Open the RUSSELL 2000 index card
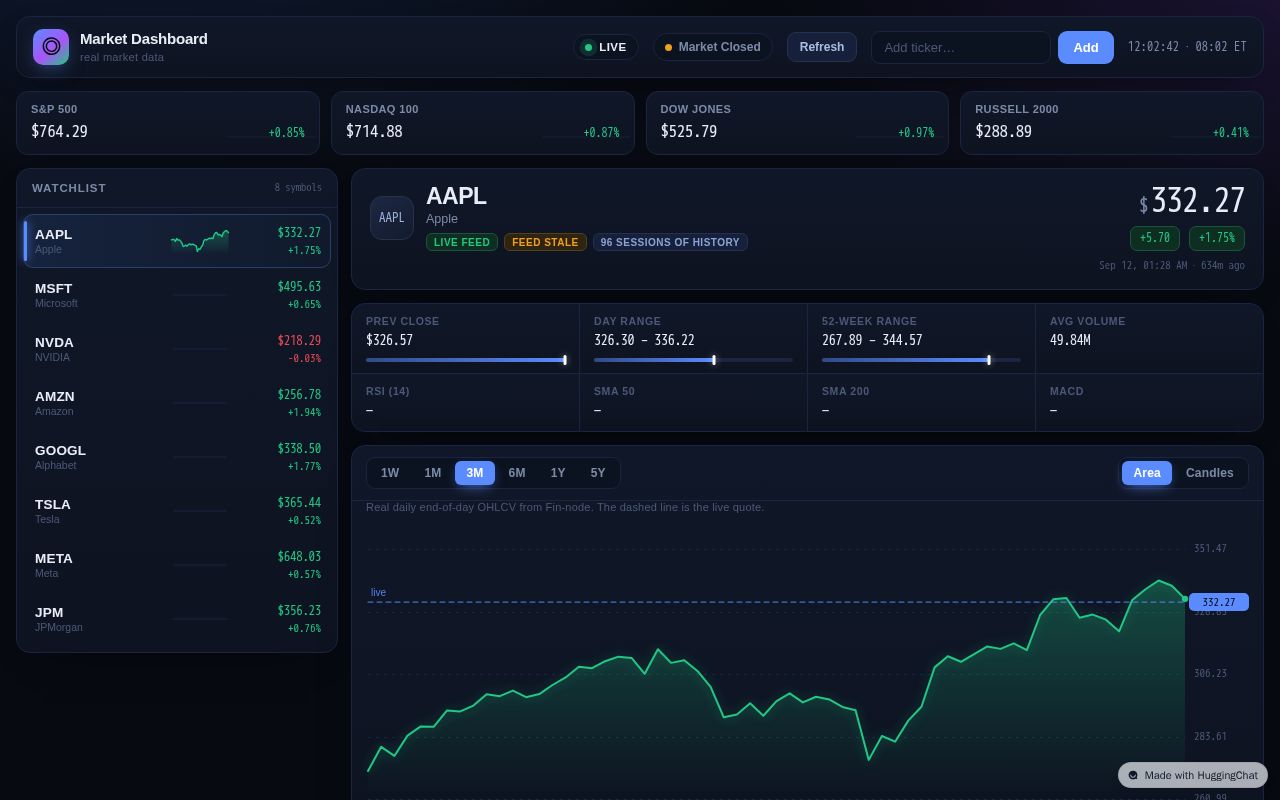The height and width of the screenshot is (800, 1280). tap(1112, 123)
